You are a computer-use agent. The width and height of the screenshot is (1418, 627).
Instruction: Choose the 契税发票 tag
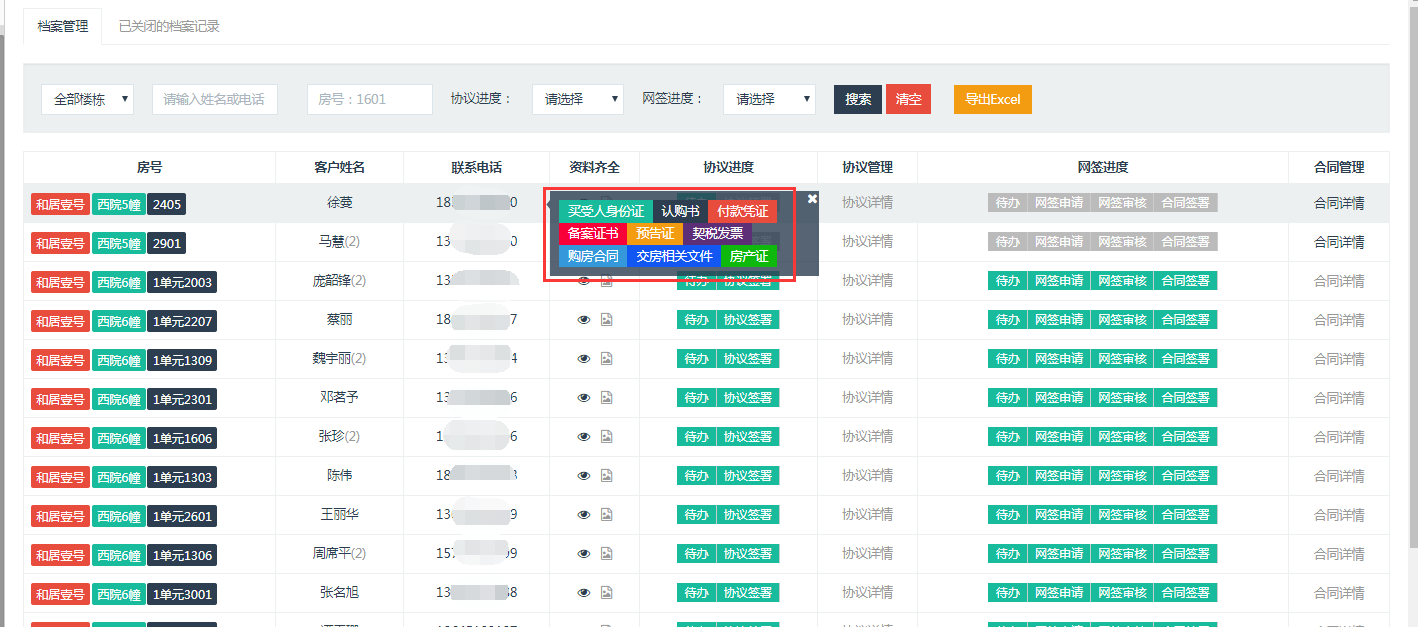(x=717, y=233)
